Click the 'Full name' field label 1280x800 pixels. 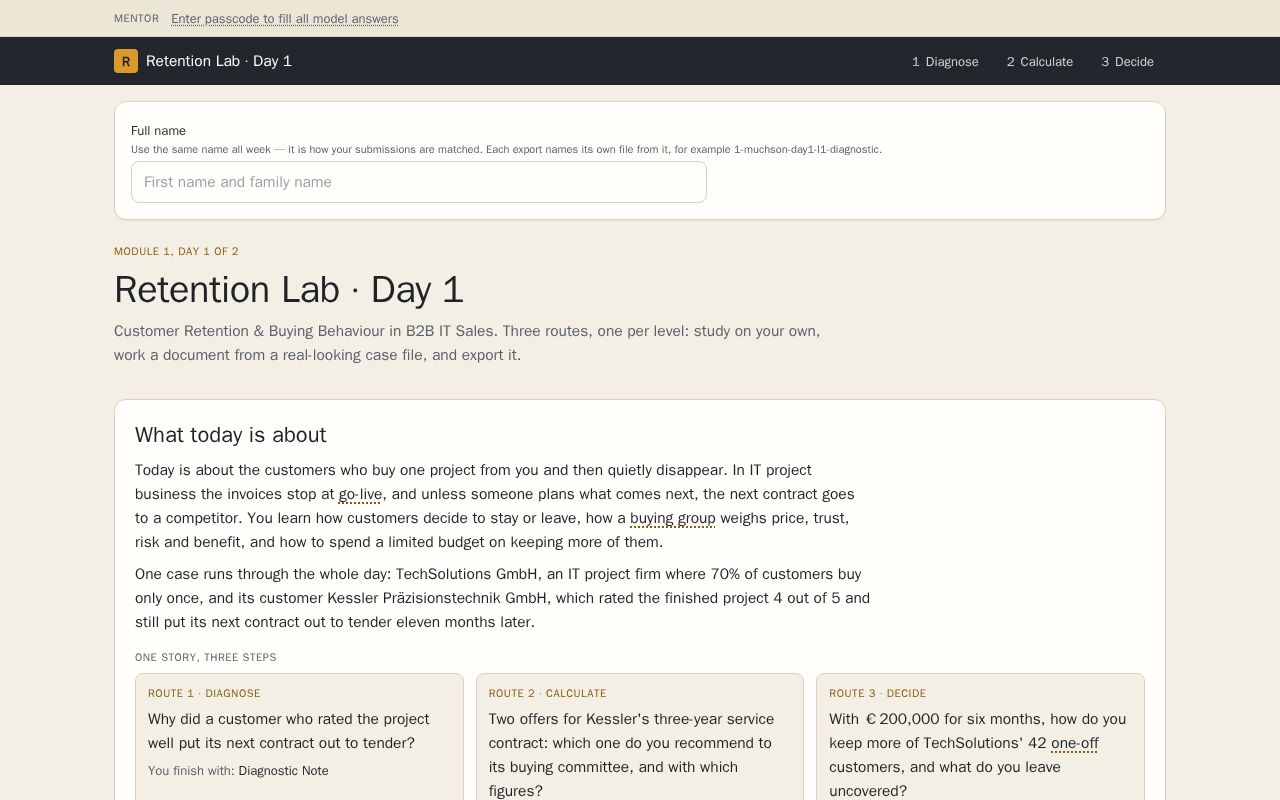click(x=158, y=131)
